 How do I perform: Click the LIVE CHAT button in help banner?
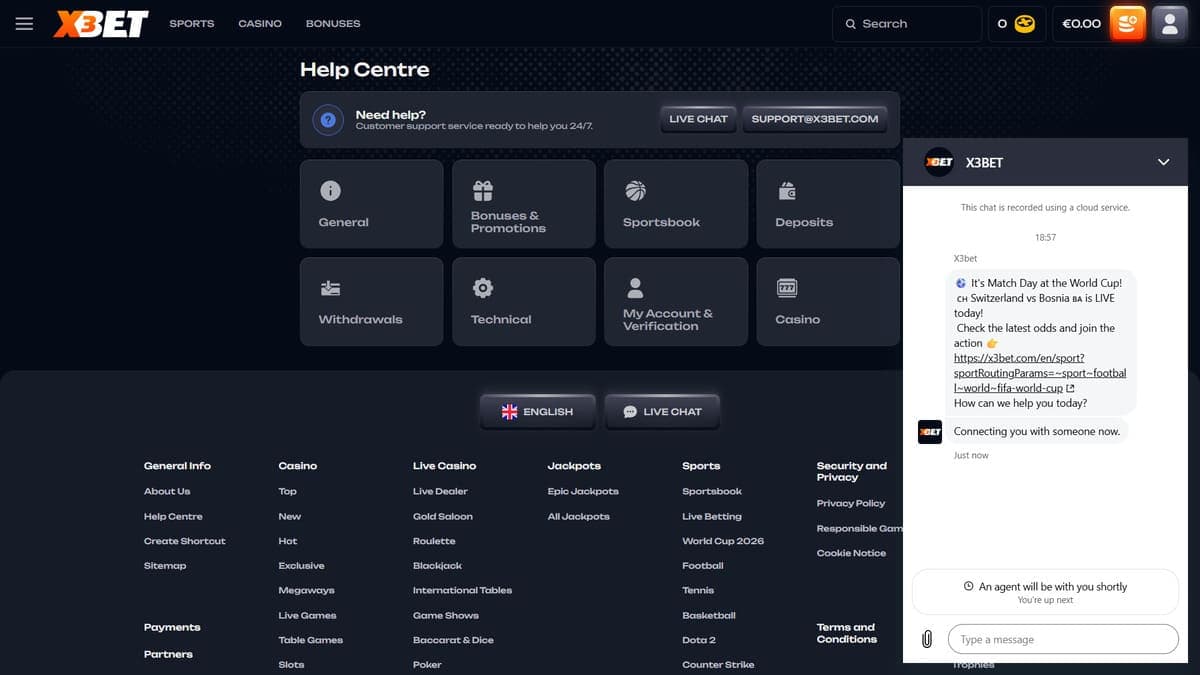tap(698, 119)
